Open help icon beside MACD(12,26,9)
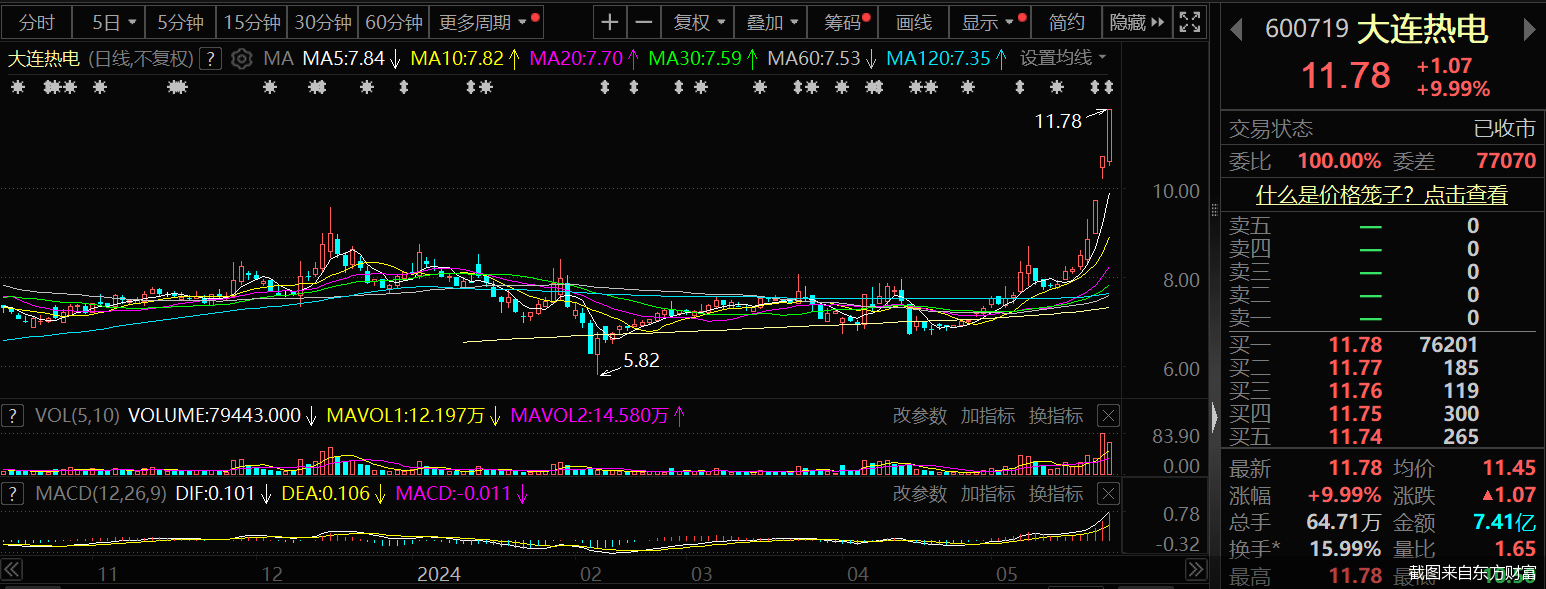 tap(14, 494)
